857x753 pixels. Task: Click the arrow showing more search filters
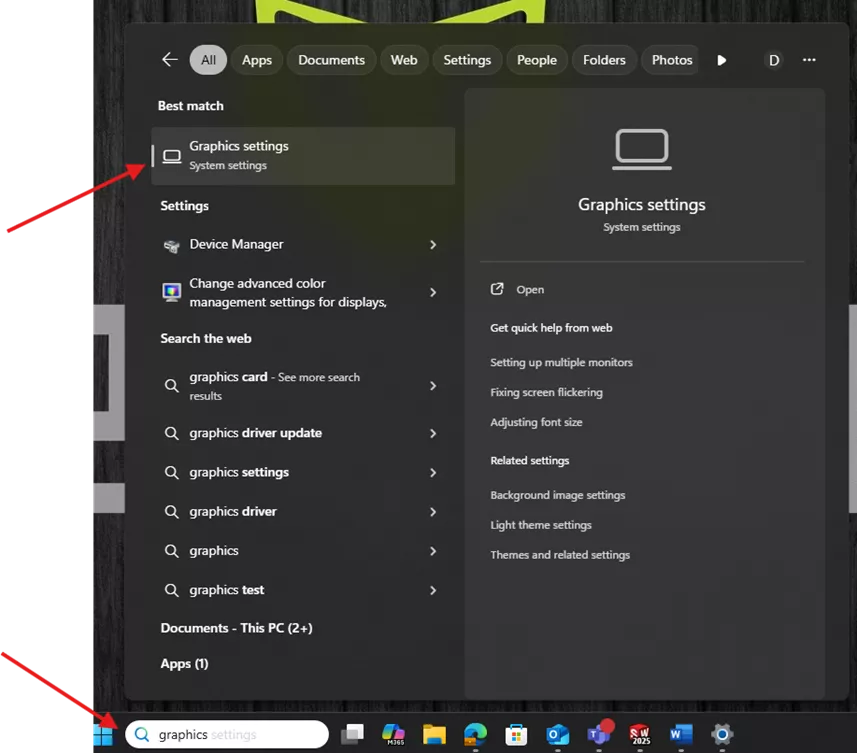[x=722, y=59]
